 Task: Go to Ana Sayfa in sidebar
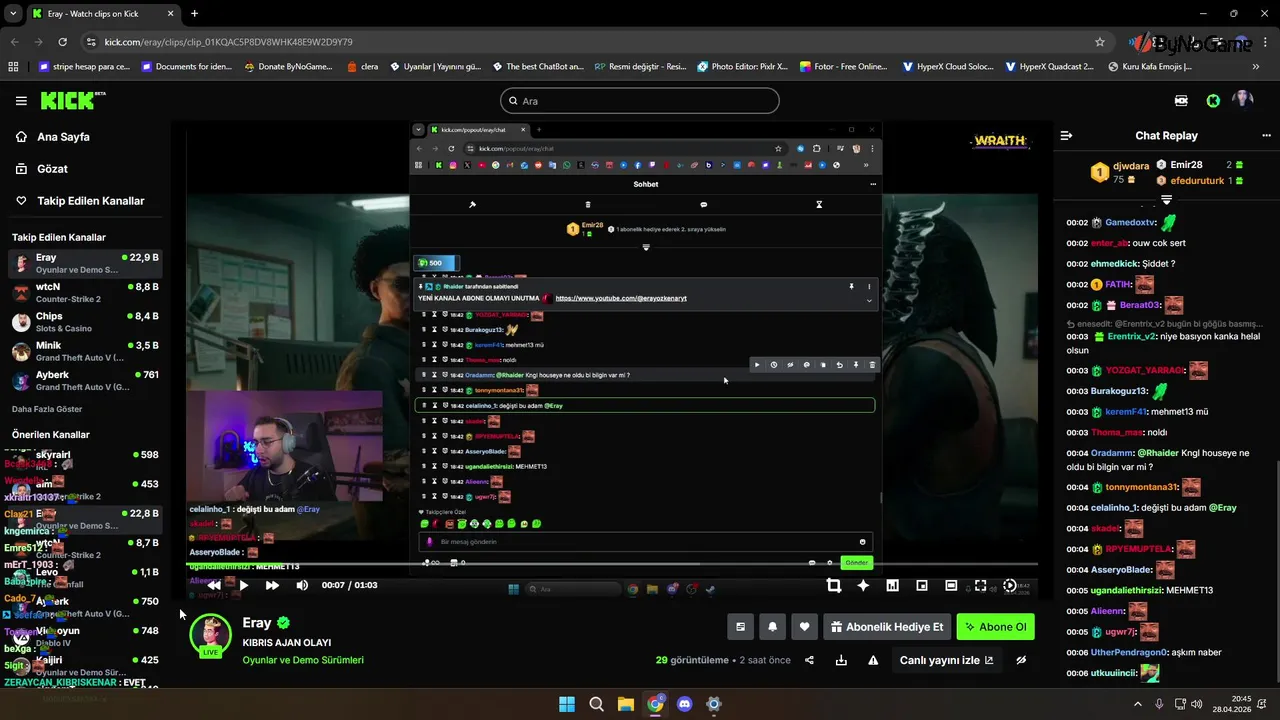[63, 137]
